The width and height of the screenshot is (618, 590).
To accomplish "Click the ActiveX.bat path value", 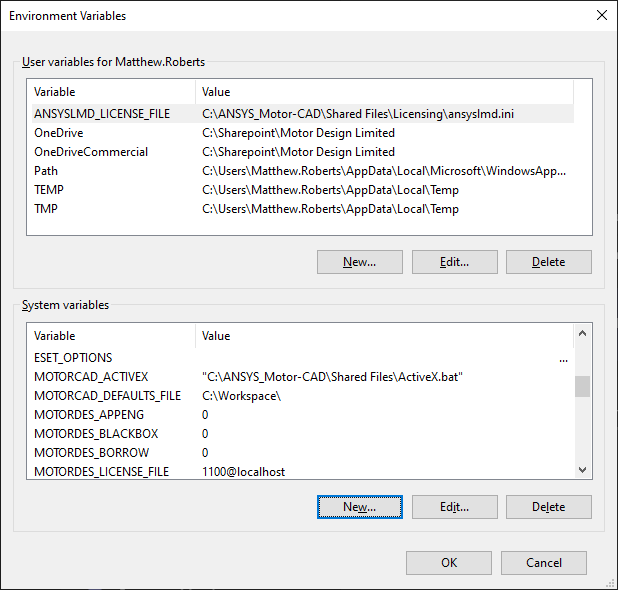I will point(332,377).
